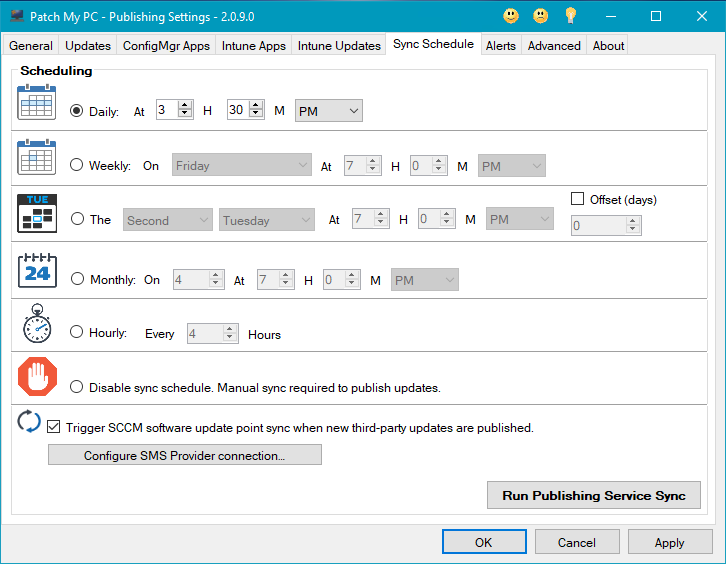Expand the Friday weekday dropdown
Image resolution: width=726 pixels, height=564 pixels.
coord(242,166)
